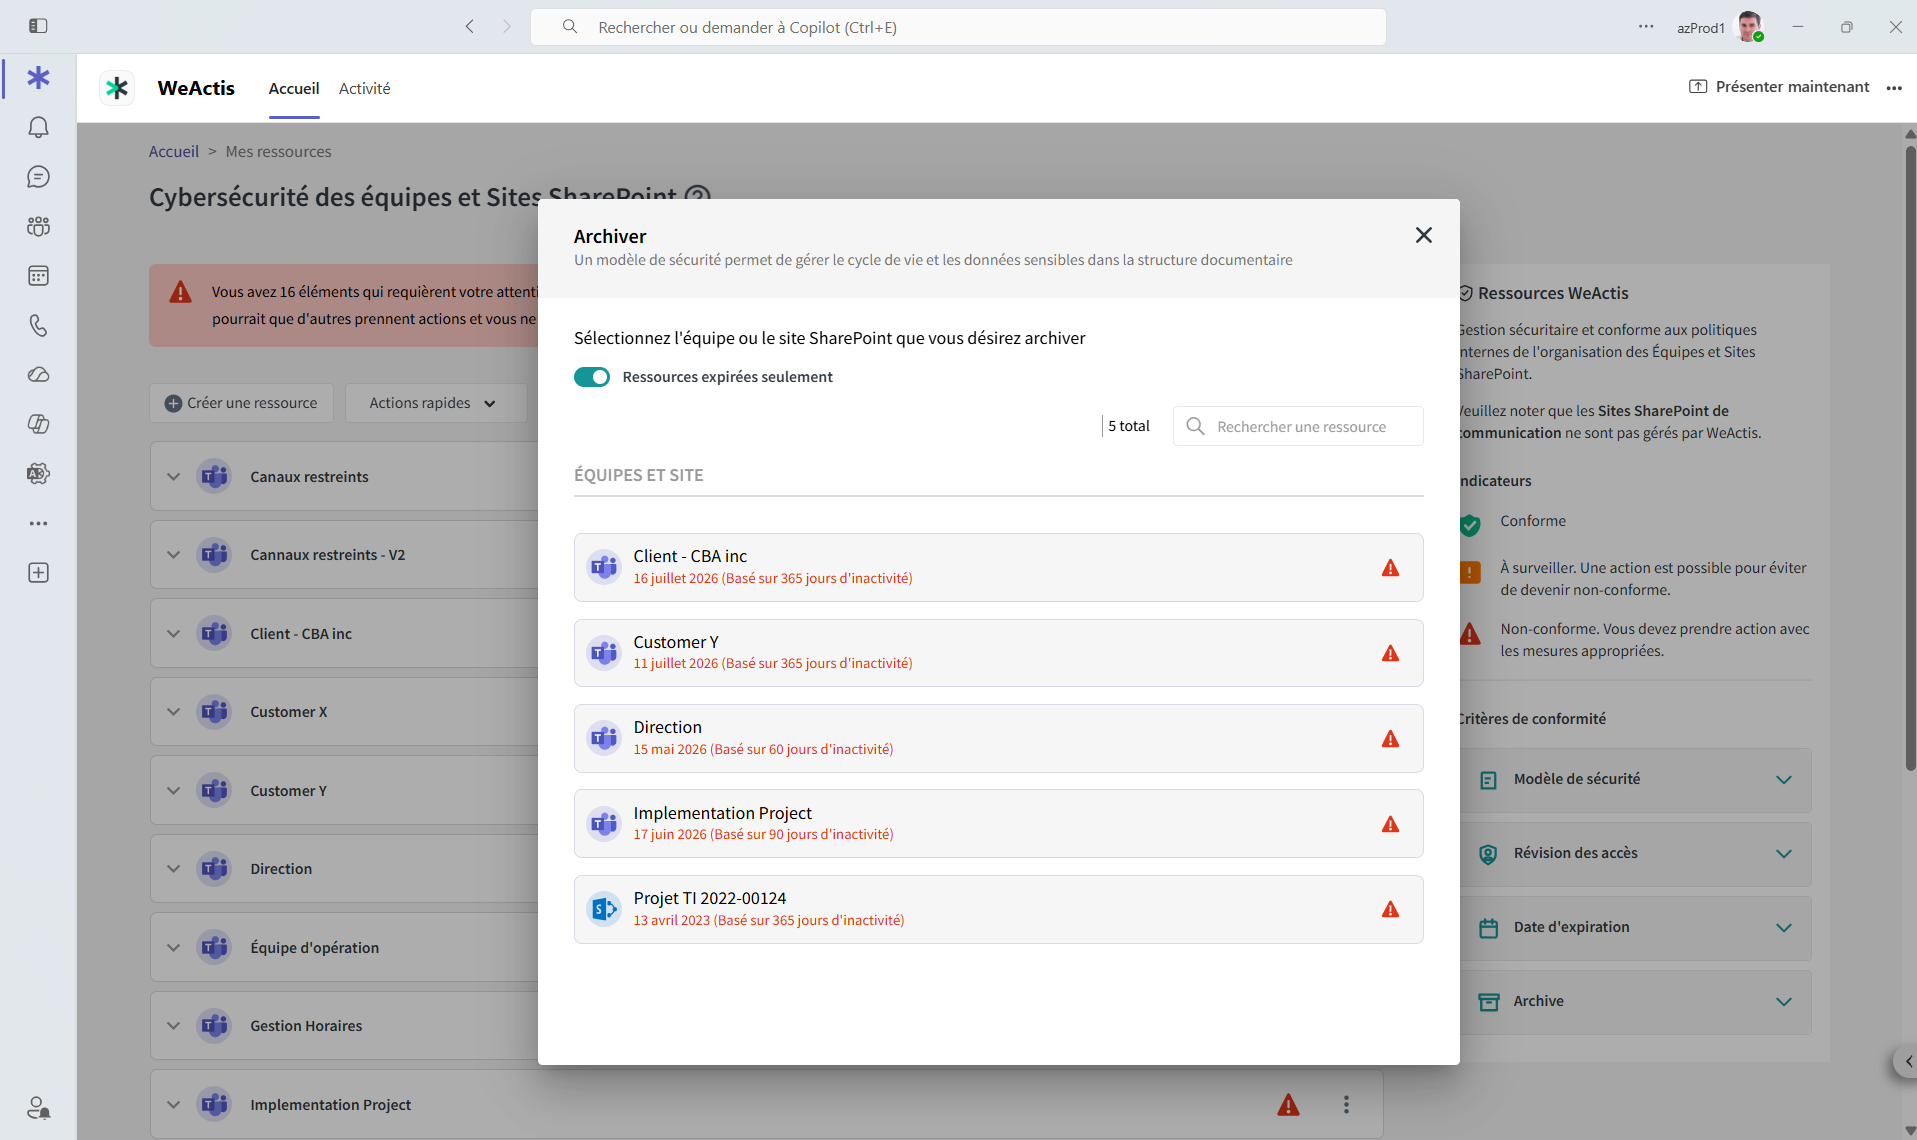Follow Accueil breadcrumb link
Screen dimensions: 1917x1140
[174, 151]
